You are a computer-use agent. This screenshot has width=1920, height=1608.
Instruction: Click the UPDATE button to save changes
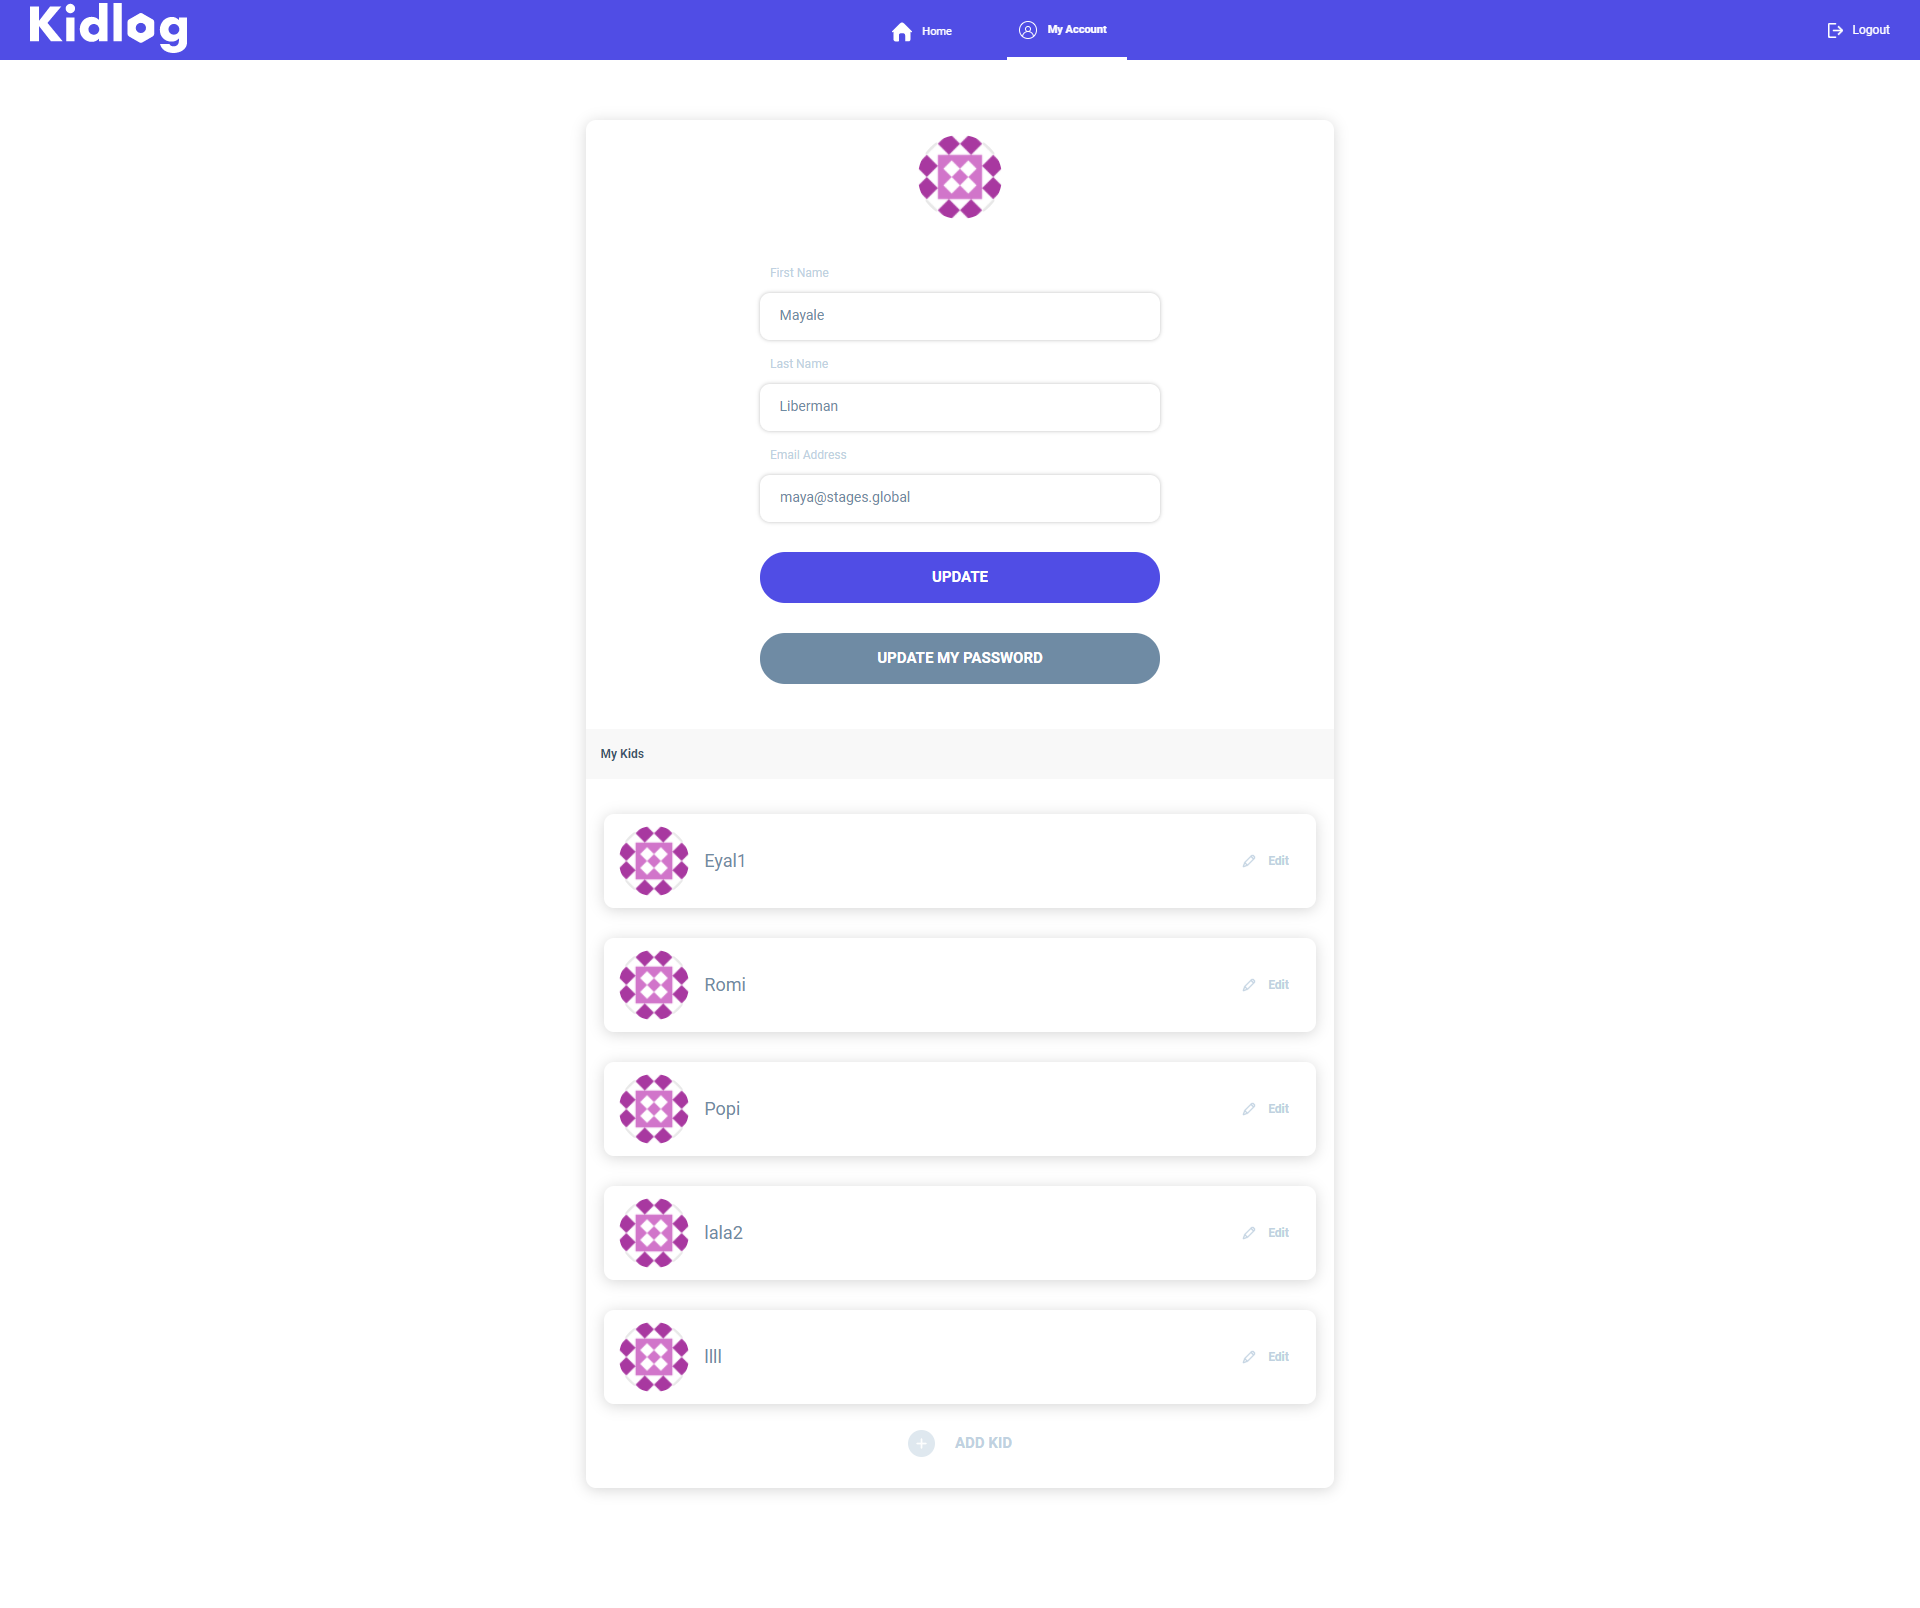click(960, 576)
